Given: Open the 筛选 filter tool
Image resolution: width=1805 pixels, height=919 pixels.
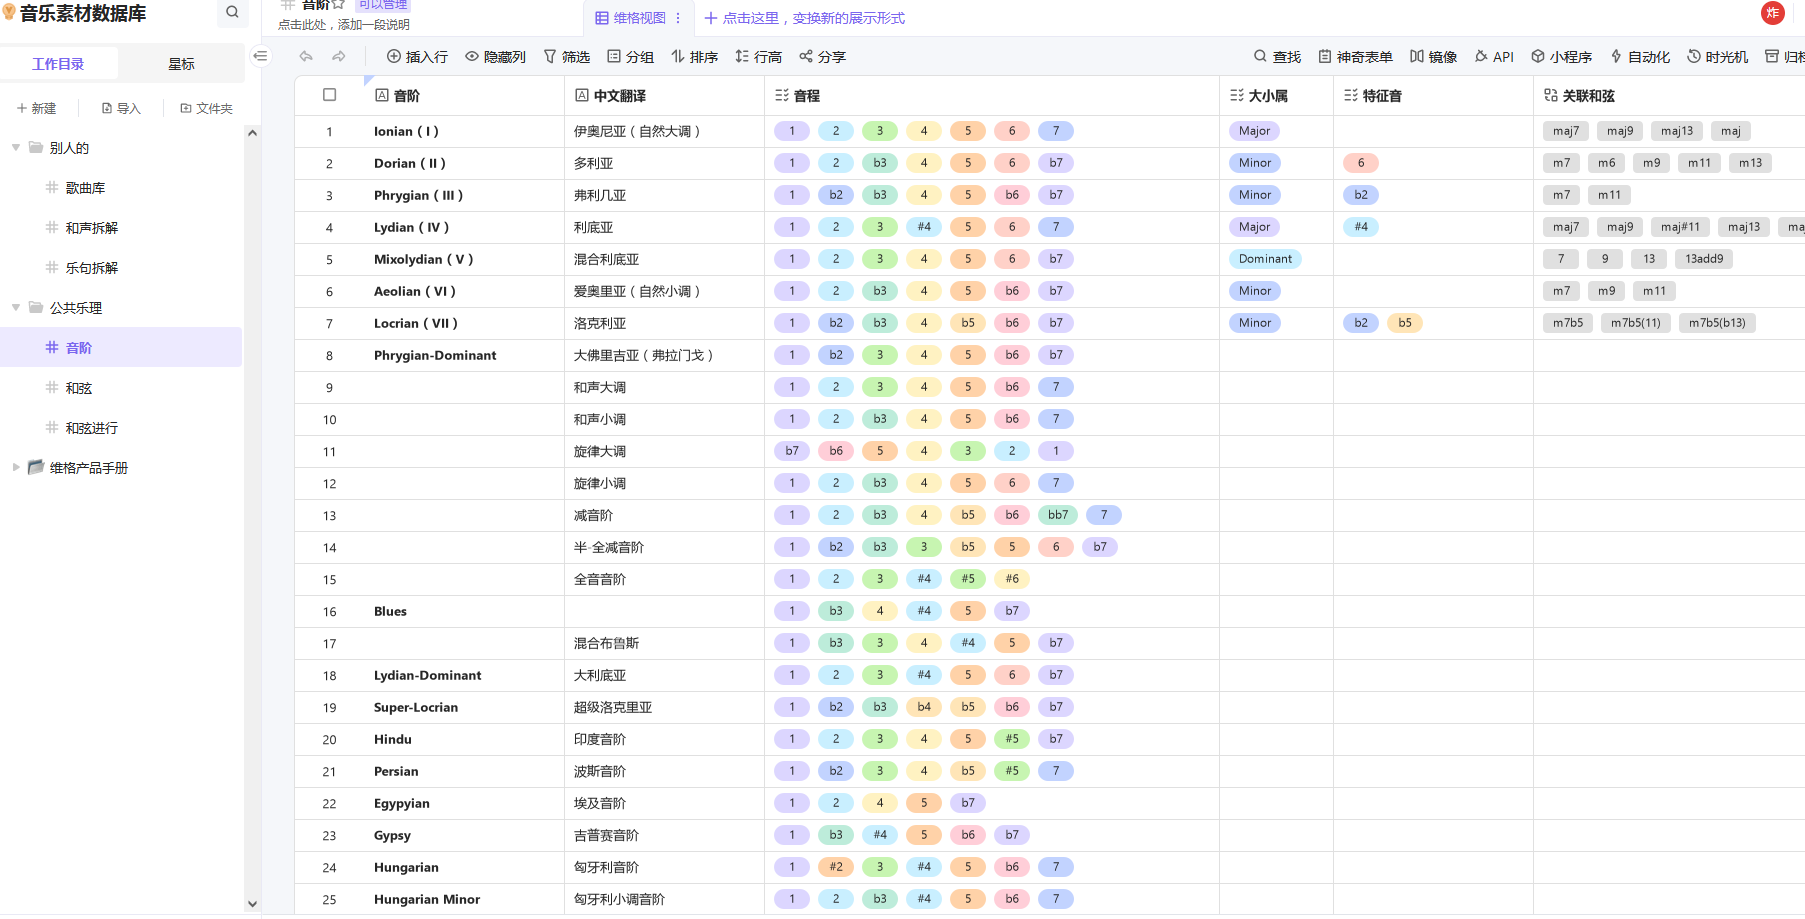Looking at the screenshot, I should [x=566, y=57].
